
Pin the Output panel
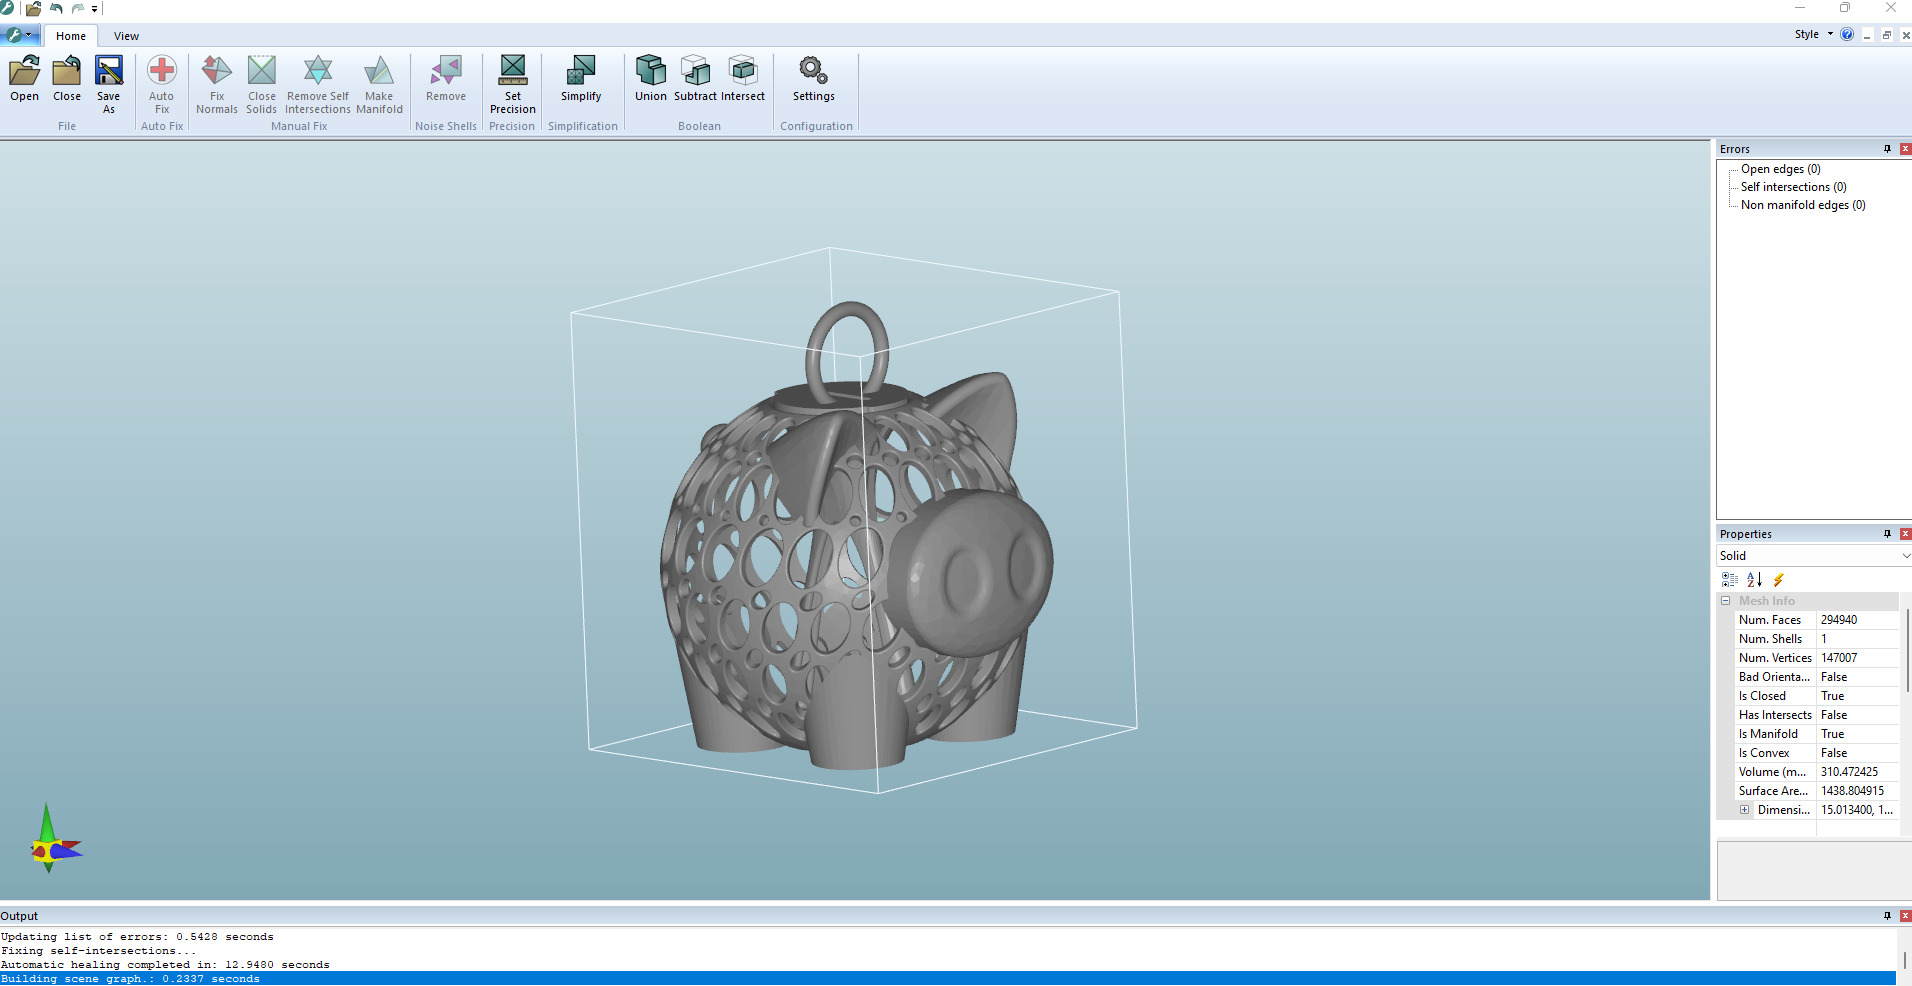[1888, 916]
